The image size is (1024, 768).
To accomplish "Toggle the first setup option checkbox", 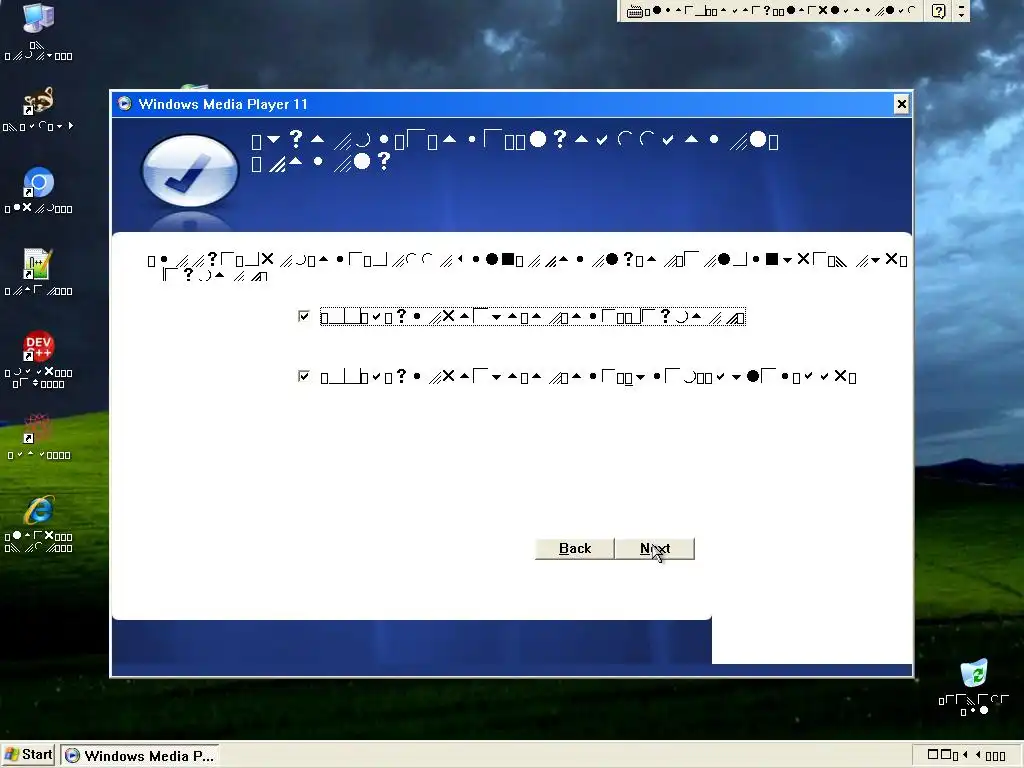I will (x=304, y=316).
